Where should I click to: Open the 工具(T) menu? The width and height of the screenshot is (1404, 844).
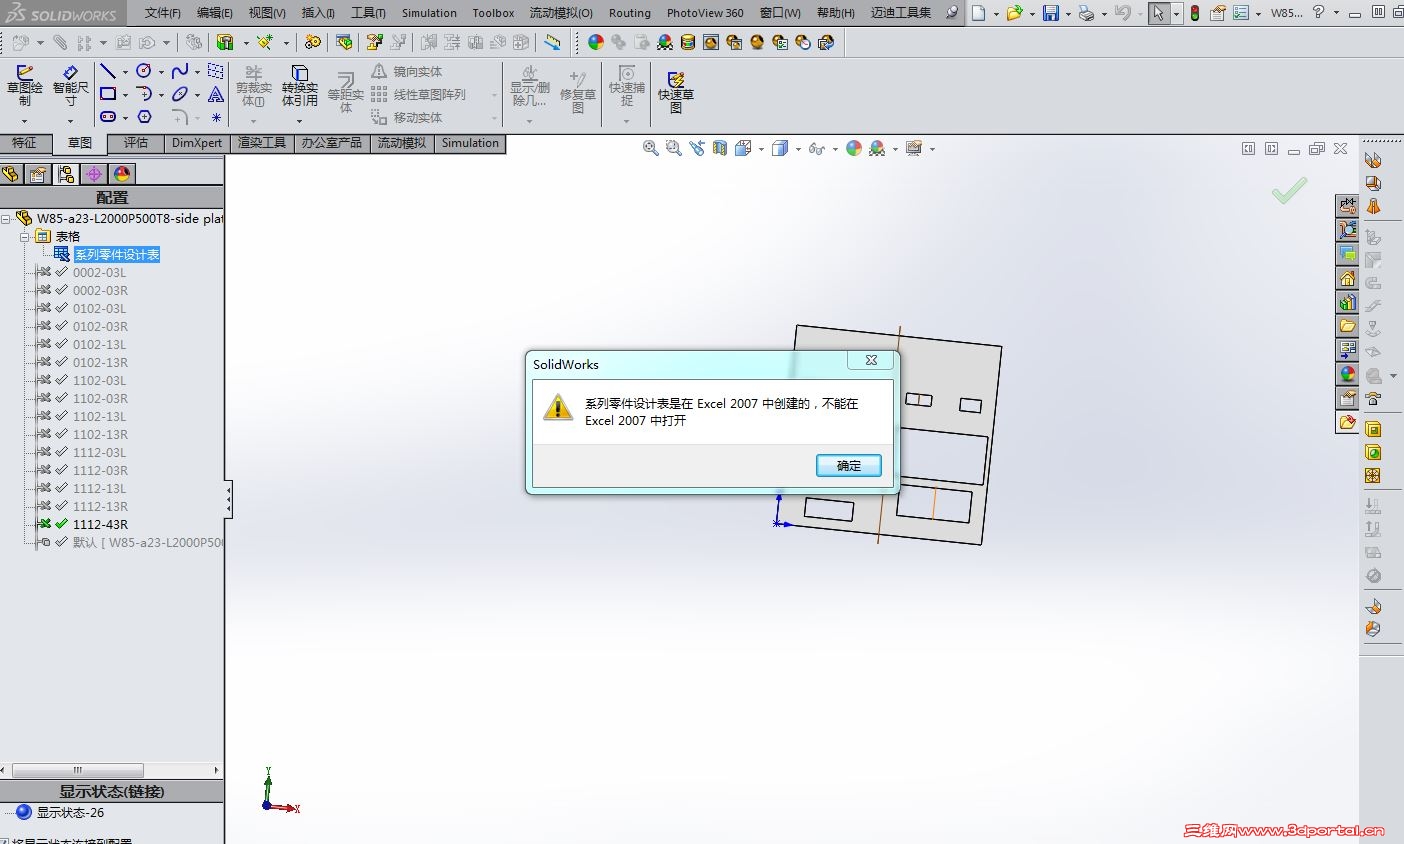368,13
